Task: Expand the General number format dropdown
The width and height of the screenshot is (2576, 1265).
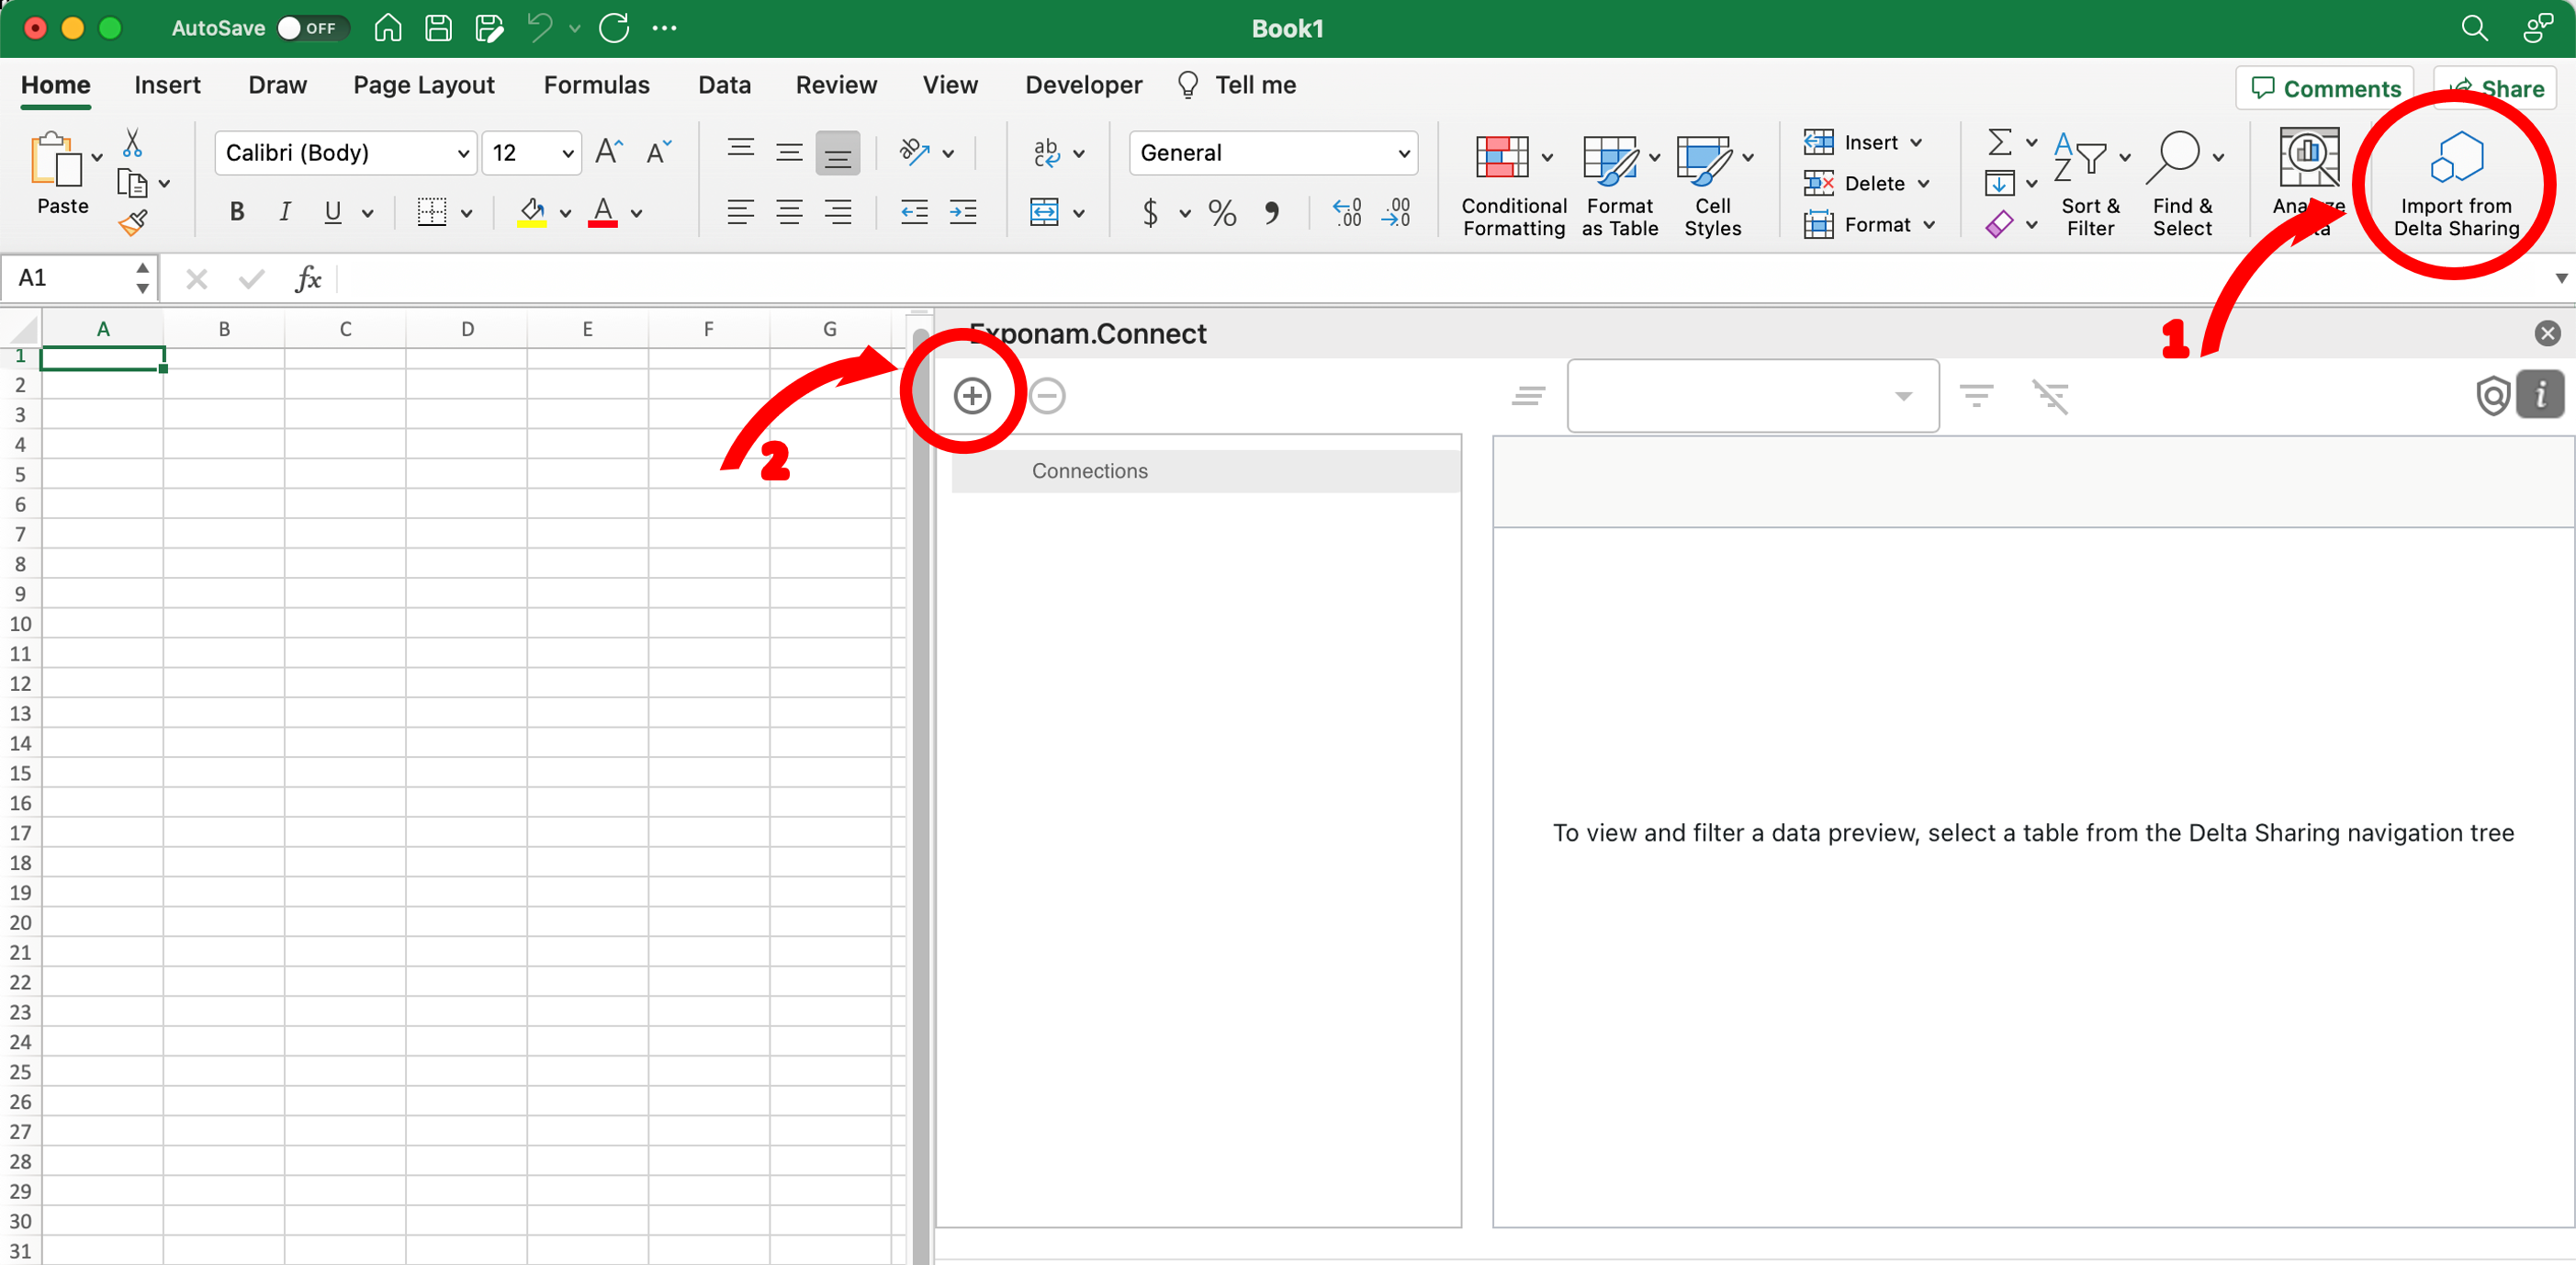Action: [1402, 153]
